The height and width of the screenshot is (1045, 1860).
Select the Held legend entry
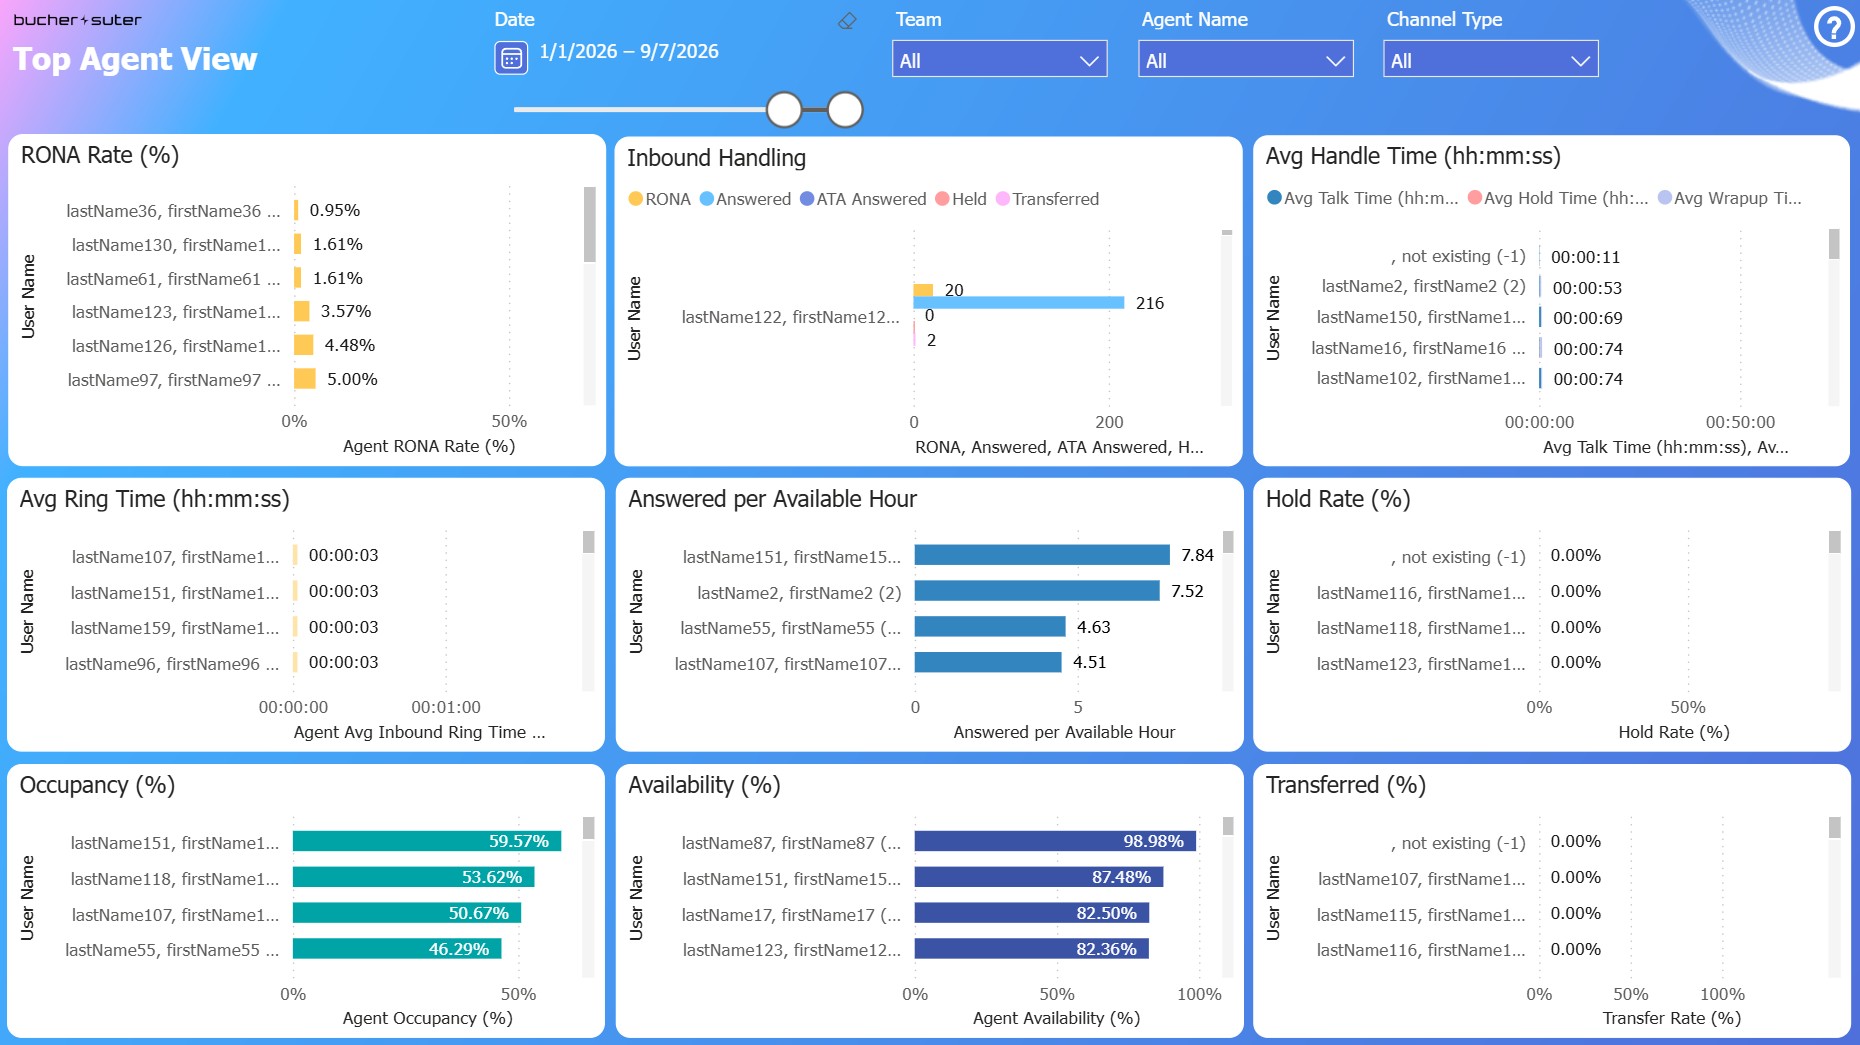pyautogui.click(x=961, y=199)
